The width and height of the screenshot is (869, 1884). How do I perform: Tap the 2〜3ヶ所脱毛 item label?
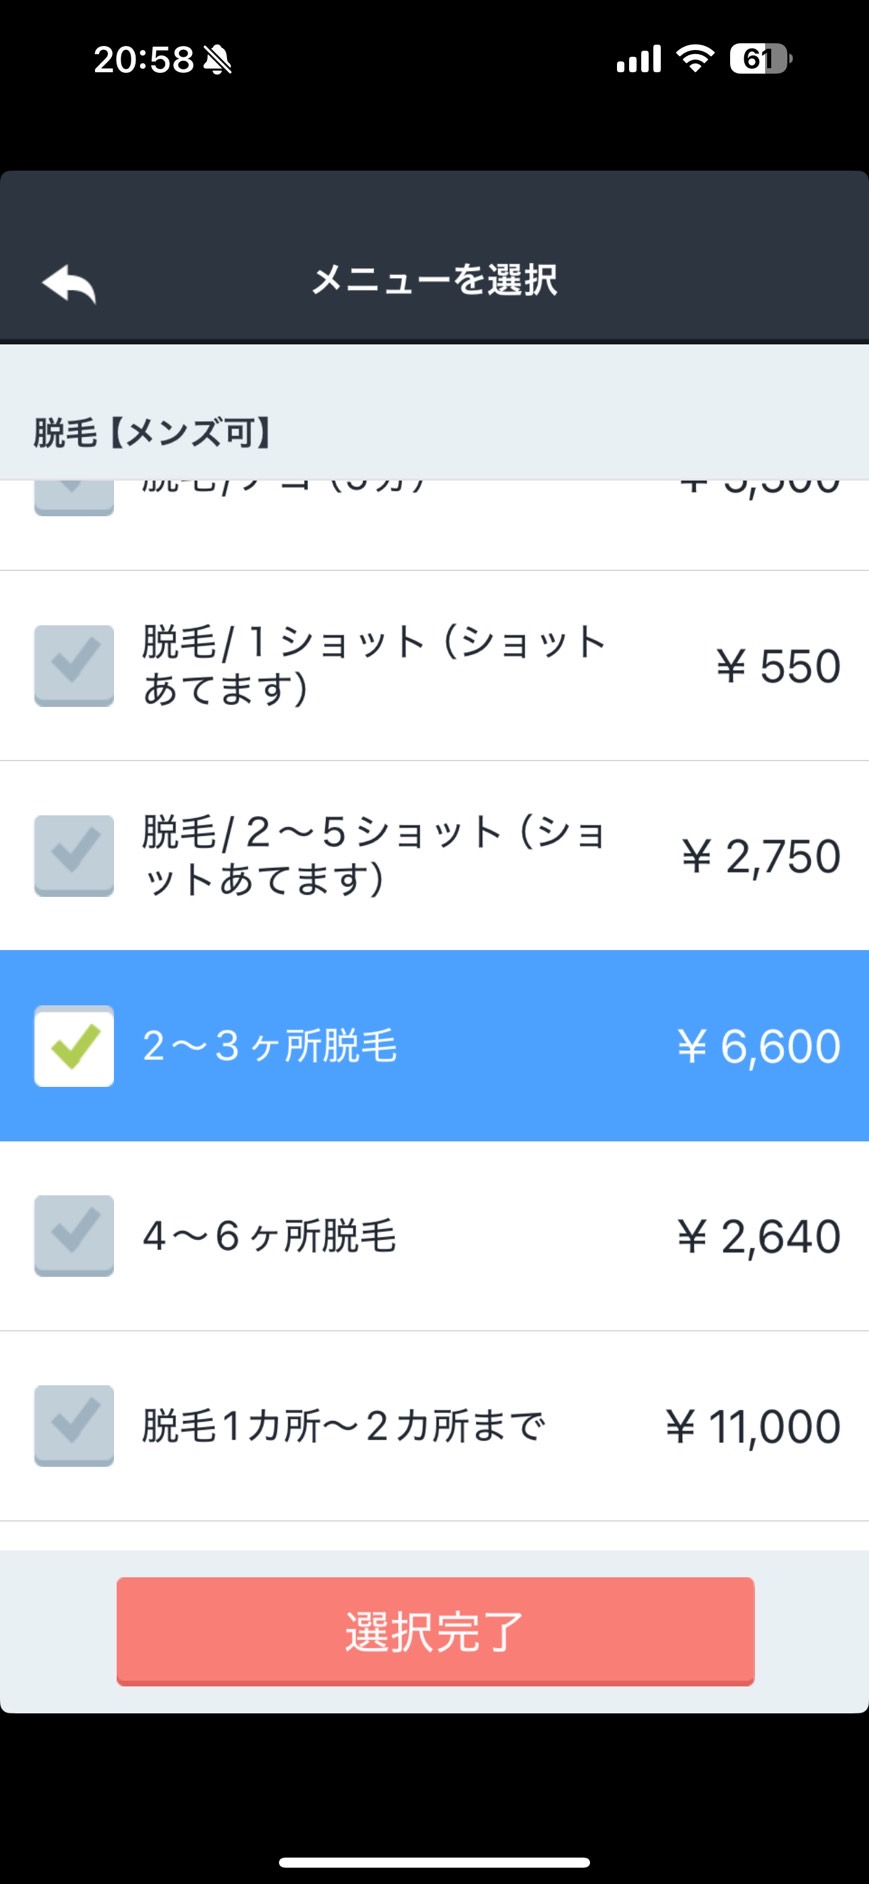270,1046
